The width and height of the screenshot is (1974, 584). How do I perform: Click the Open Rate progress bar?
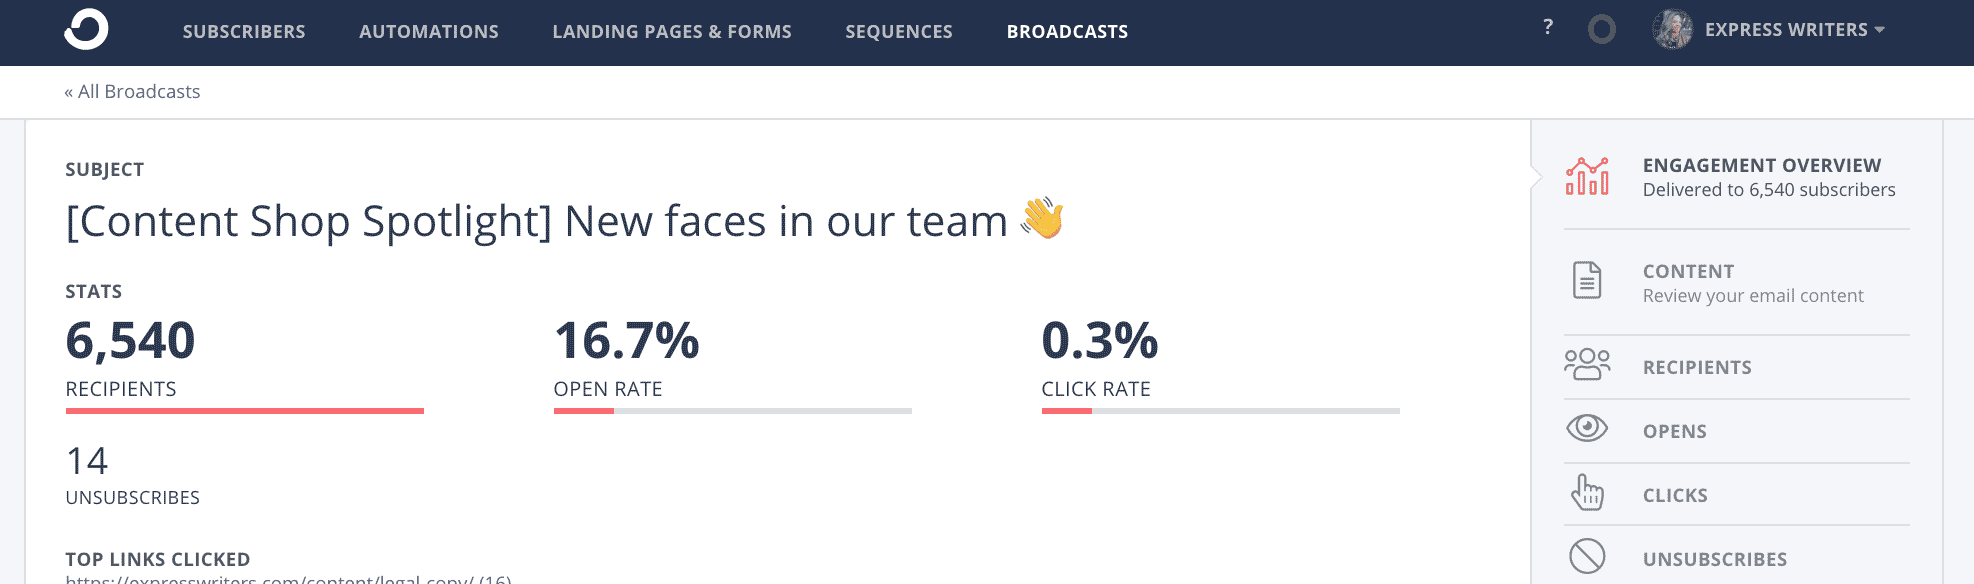point(733,410)
